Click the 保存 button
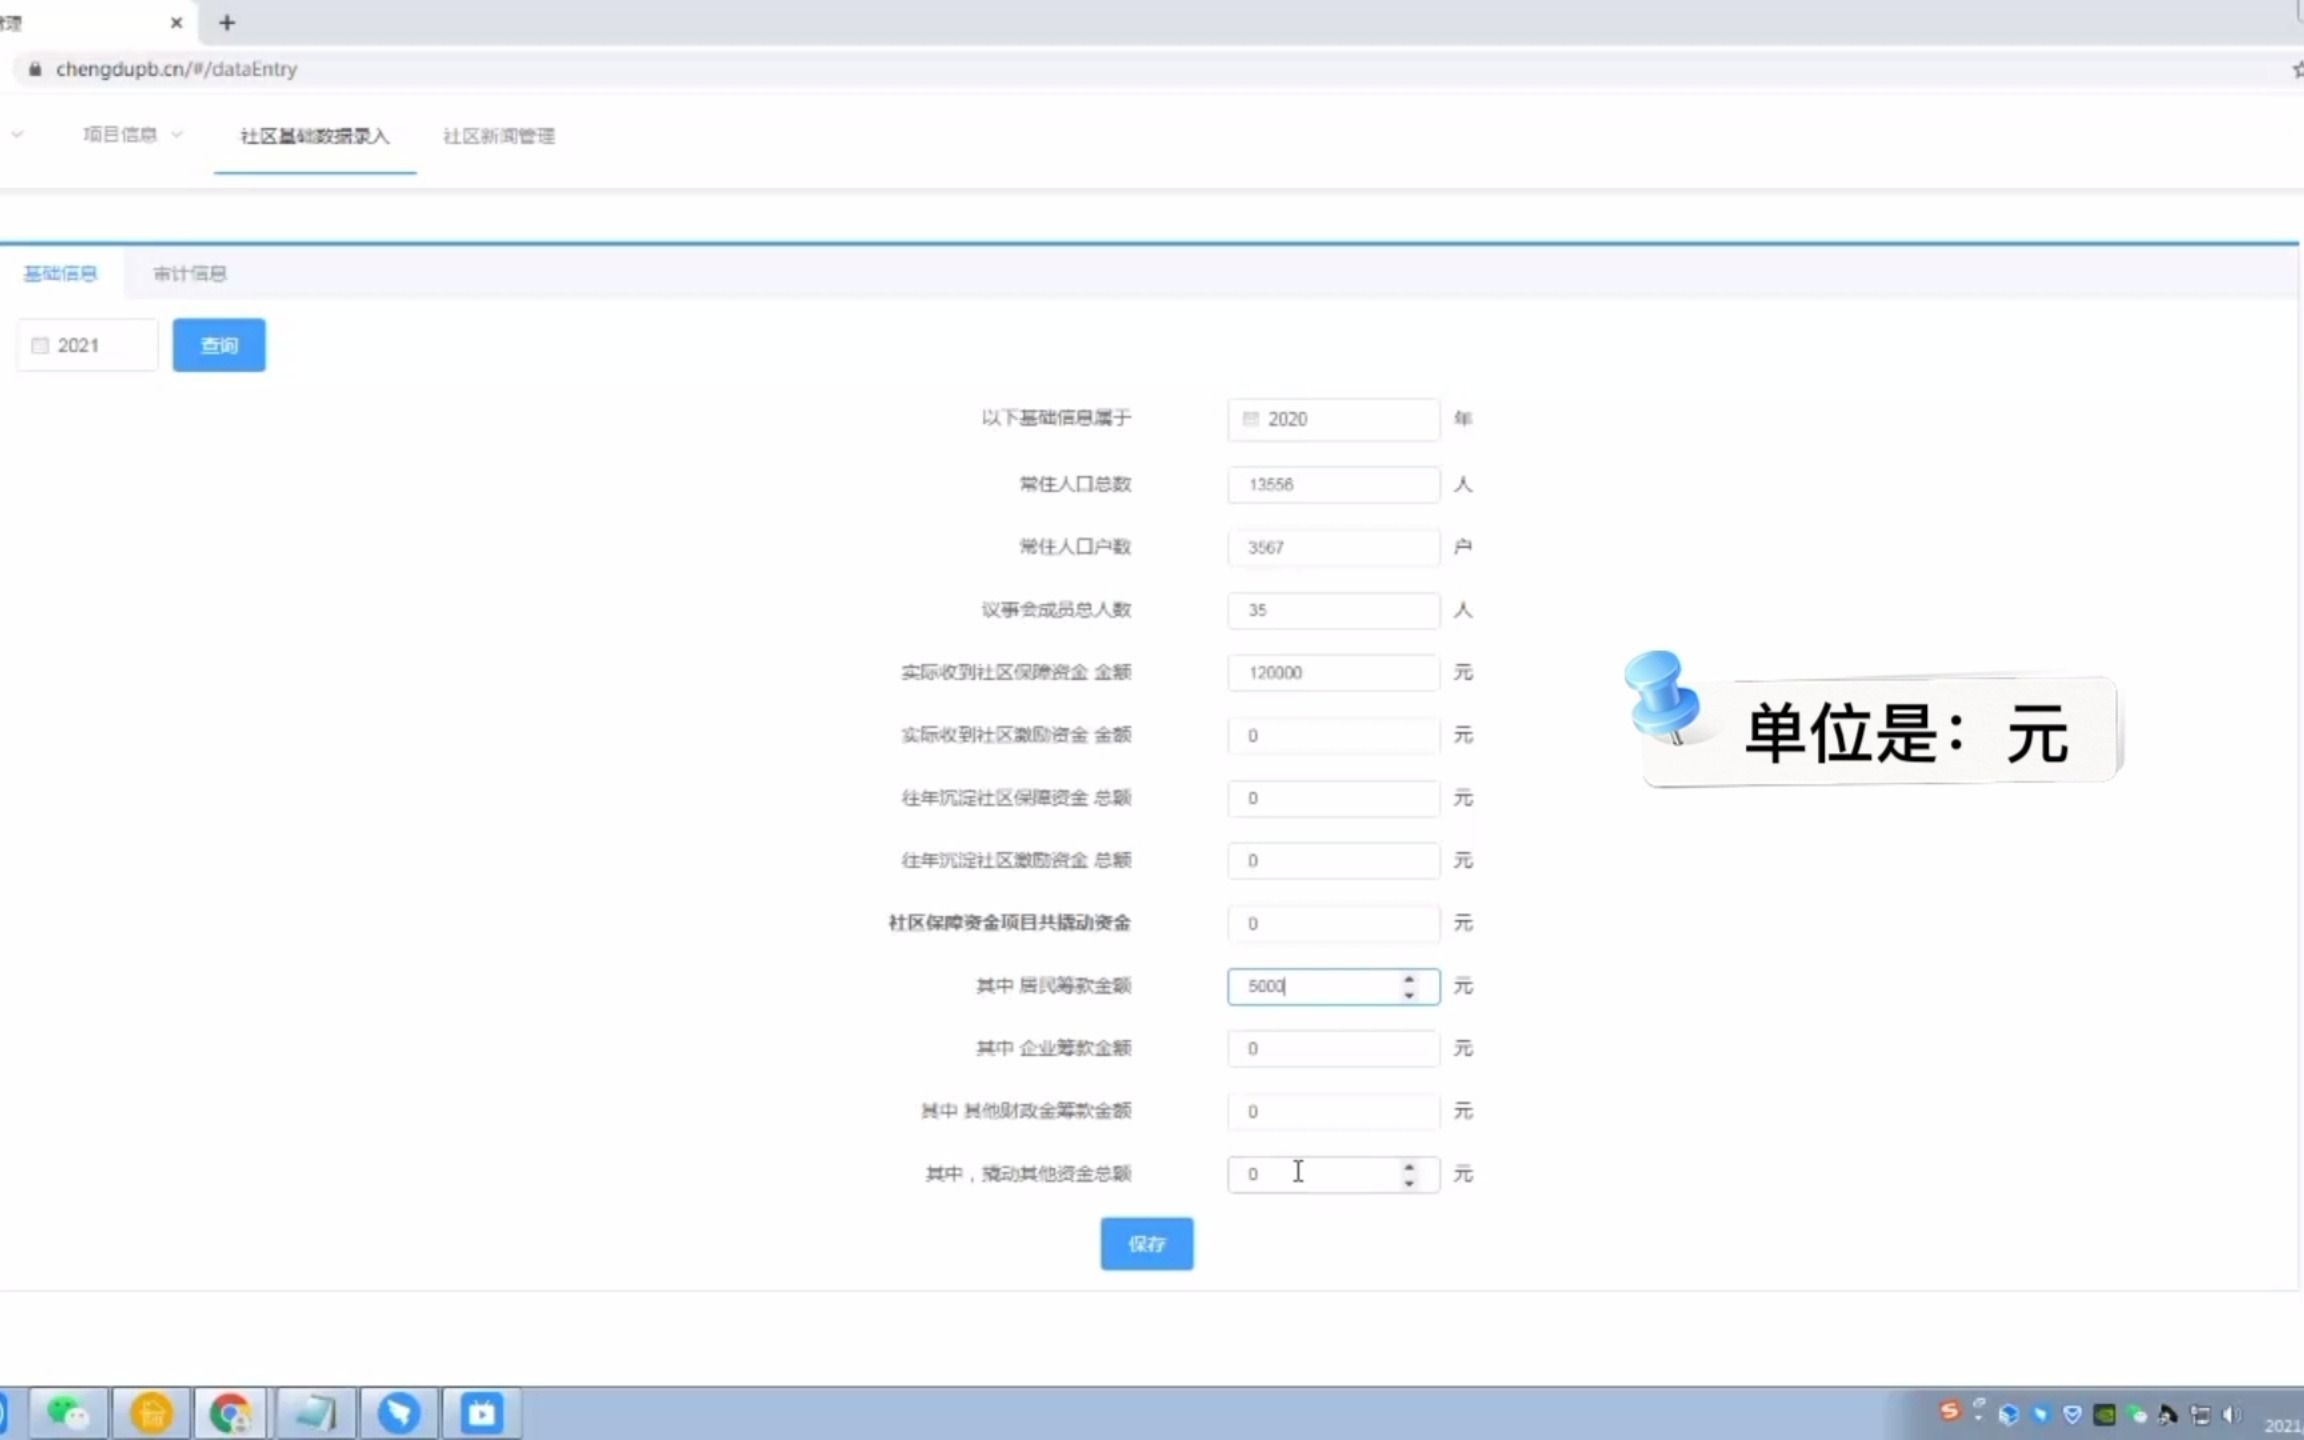The width and height of the screenshot is (2304, 1440). pyautogui.click(x=1146, y=1243)
